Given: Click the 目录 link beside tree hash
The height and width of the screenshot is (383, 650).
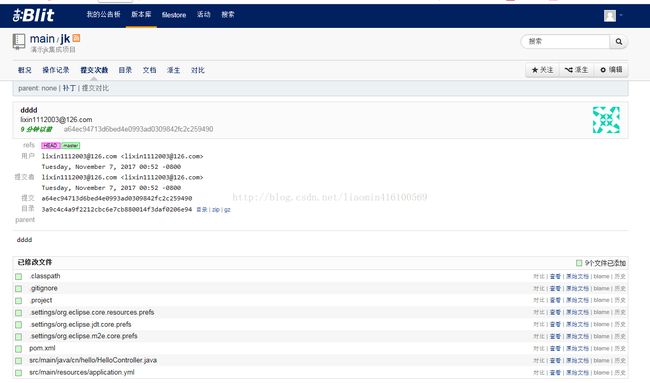Looking at the screenshot, I should 201,210.
